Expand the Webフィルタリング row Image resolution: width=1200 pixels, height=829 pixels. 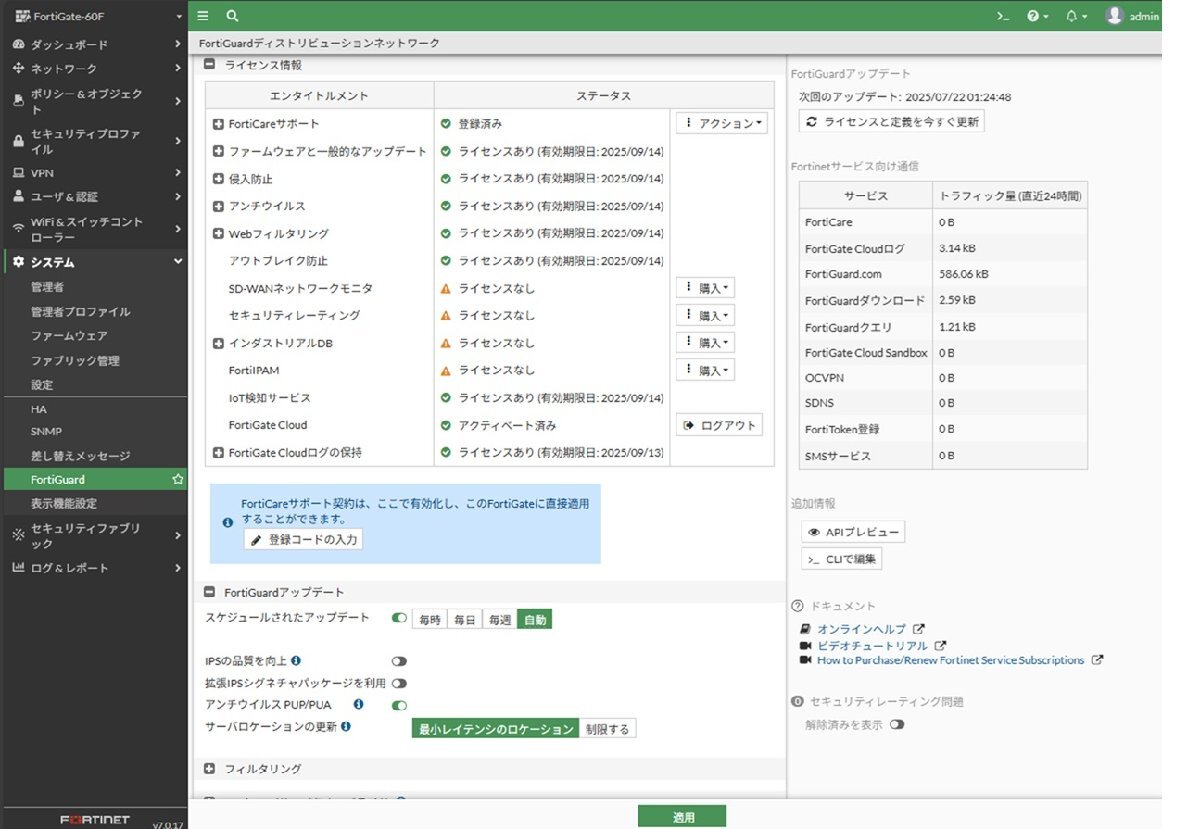[x=219, y=234]
